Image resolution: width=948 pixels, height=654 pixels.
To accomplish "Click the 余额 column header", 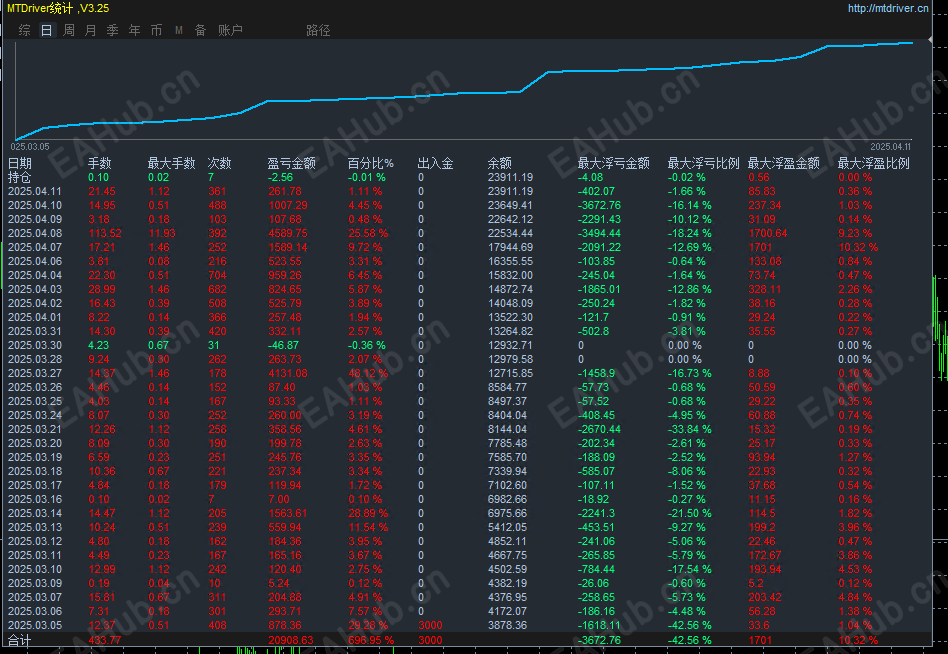I will click(499, 163).
